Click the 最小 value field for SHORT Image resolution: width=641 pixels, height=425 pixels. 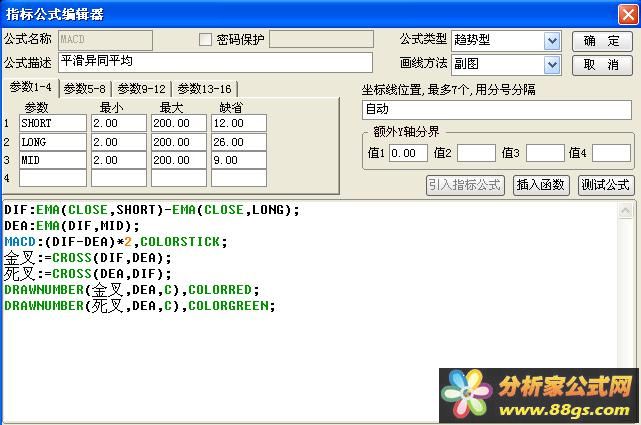[x=119, y=123]
